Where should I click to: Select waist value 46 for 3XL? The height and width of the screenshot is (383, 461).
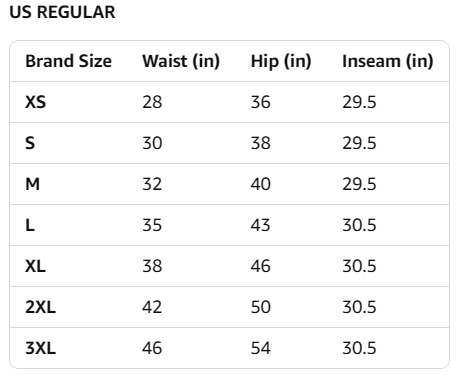pyautogui.click(x=152, y=348)
